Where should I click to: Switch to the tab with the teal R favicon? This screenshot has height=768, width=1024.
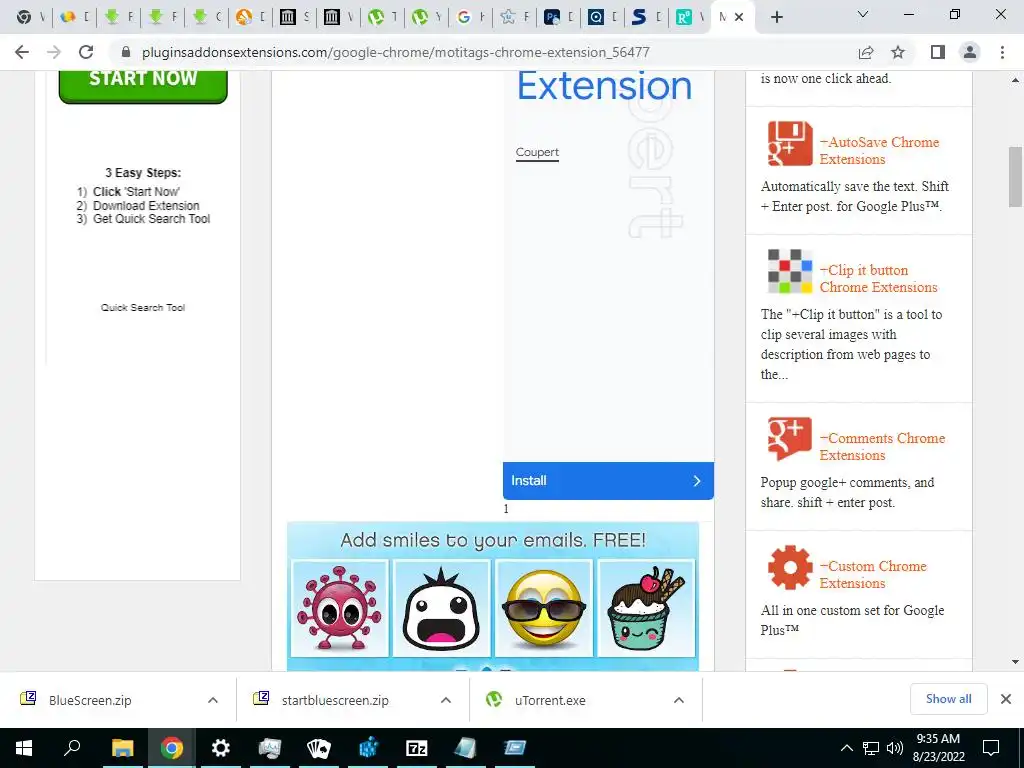[690, 17]
